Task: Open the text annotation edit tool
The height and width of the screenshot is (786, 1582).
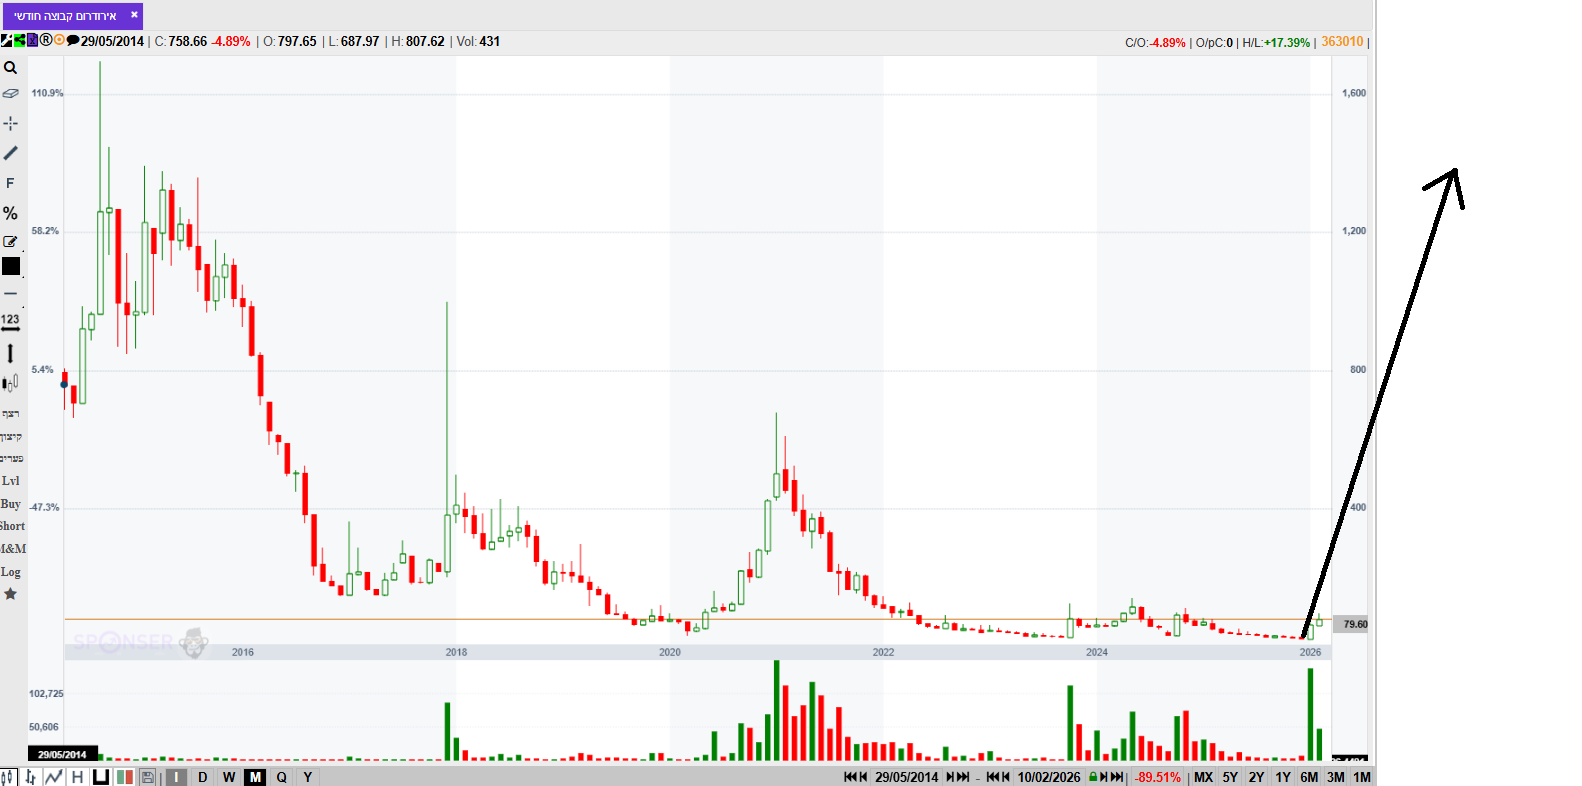Action: (10, 241)
